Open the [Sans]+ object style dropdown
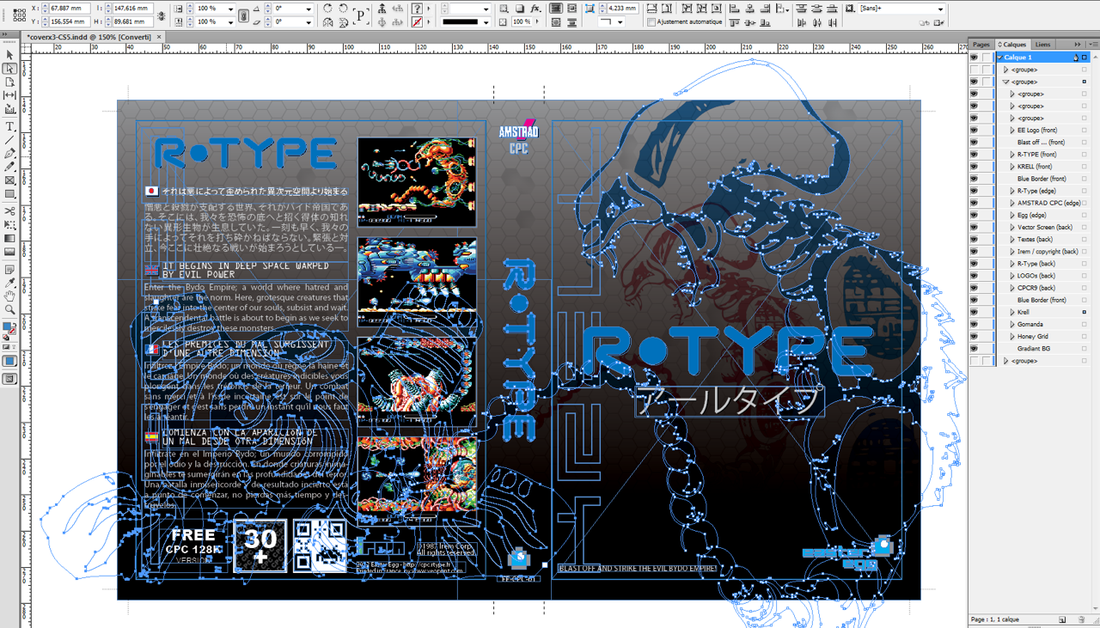Screen dimensions: 1100x628 941,8
